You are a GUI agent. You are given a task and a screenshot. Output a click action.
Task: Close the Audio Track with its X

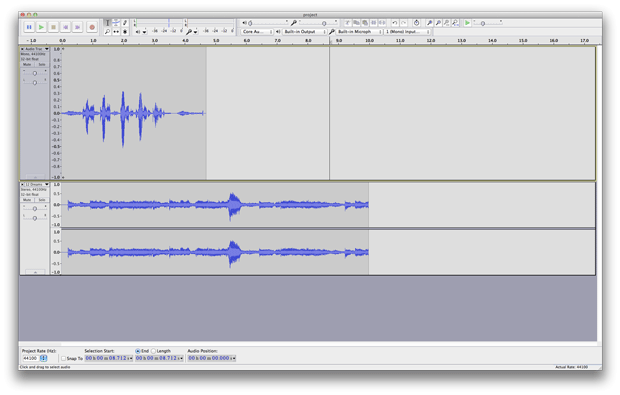coord(22,49)
